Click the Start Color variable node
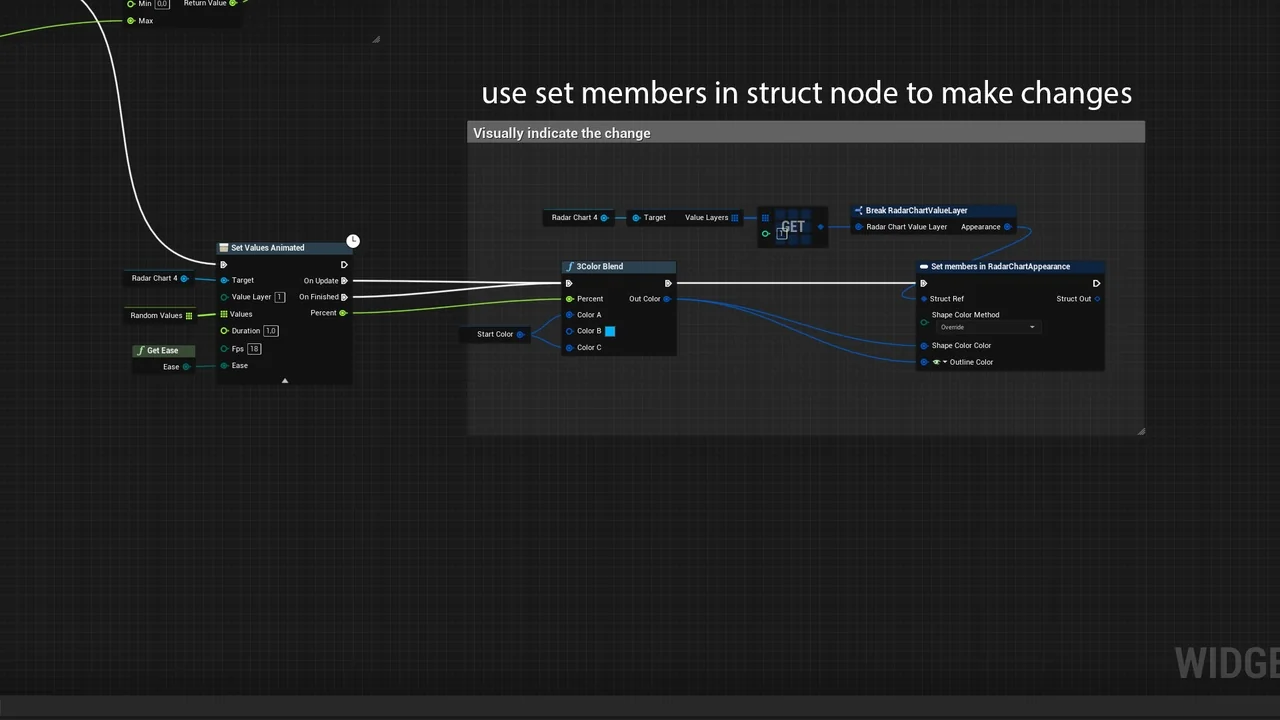 click(x=495, y=334)
